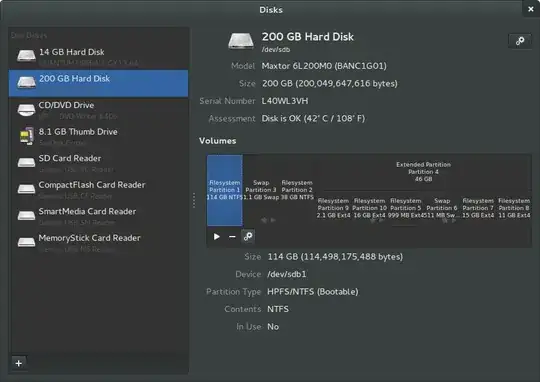This screenshot has width=540, height=382.
Task: Open disk options gears button at top right
Action: click(520, 41)
